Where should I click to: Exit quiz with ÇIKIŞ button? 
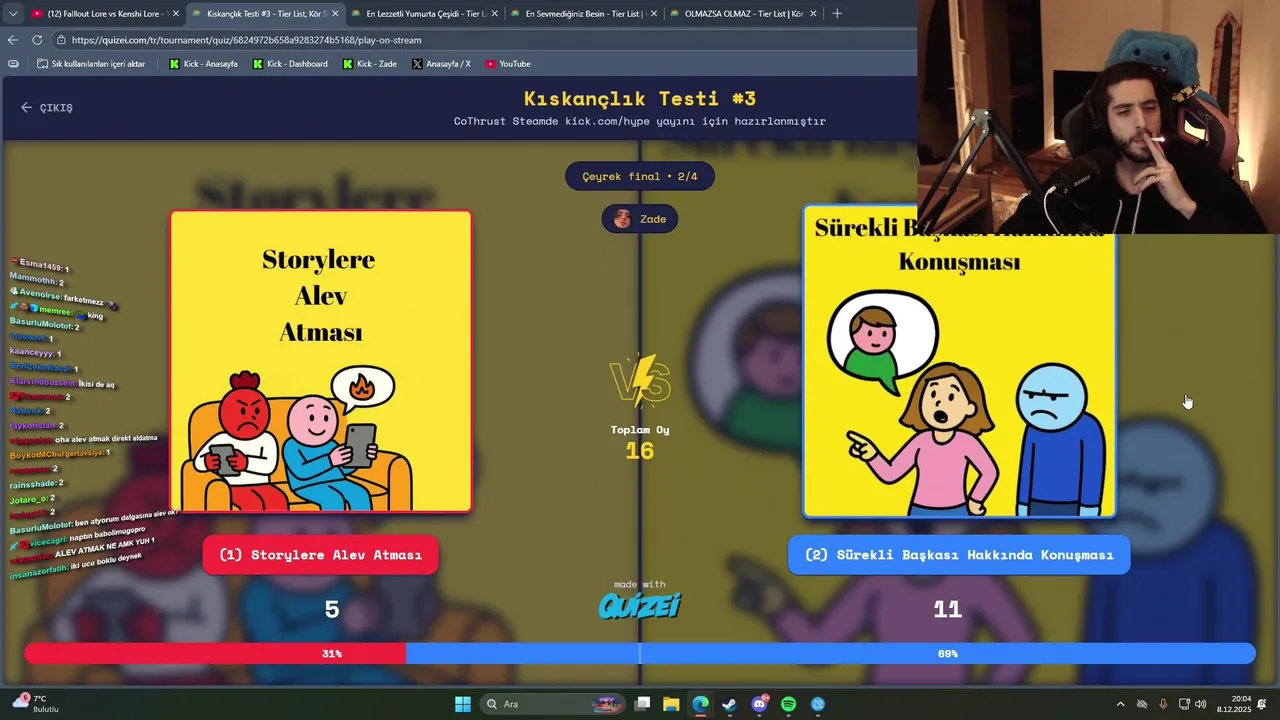pos(47,107)
